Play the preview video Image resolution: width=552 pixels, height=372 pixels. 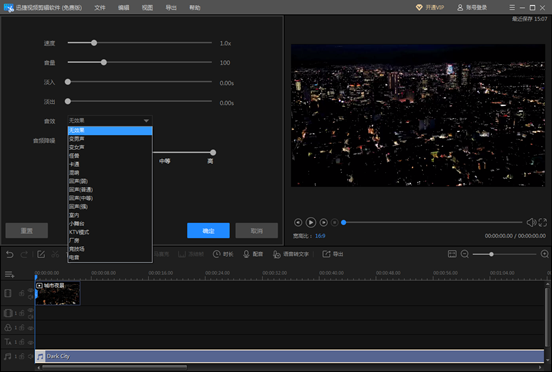[310, 222]
